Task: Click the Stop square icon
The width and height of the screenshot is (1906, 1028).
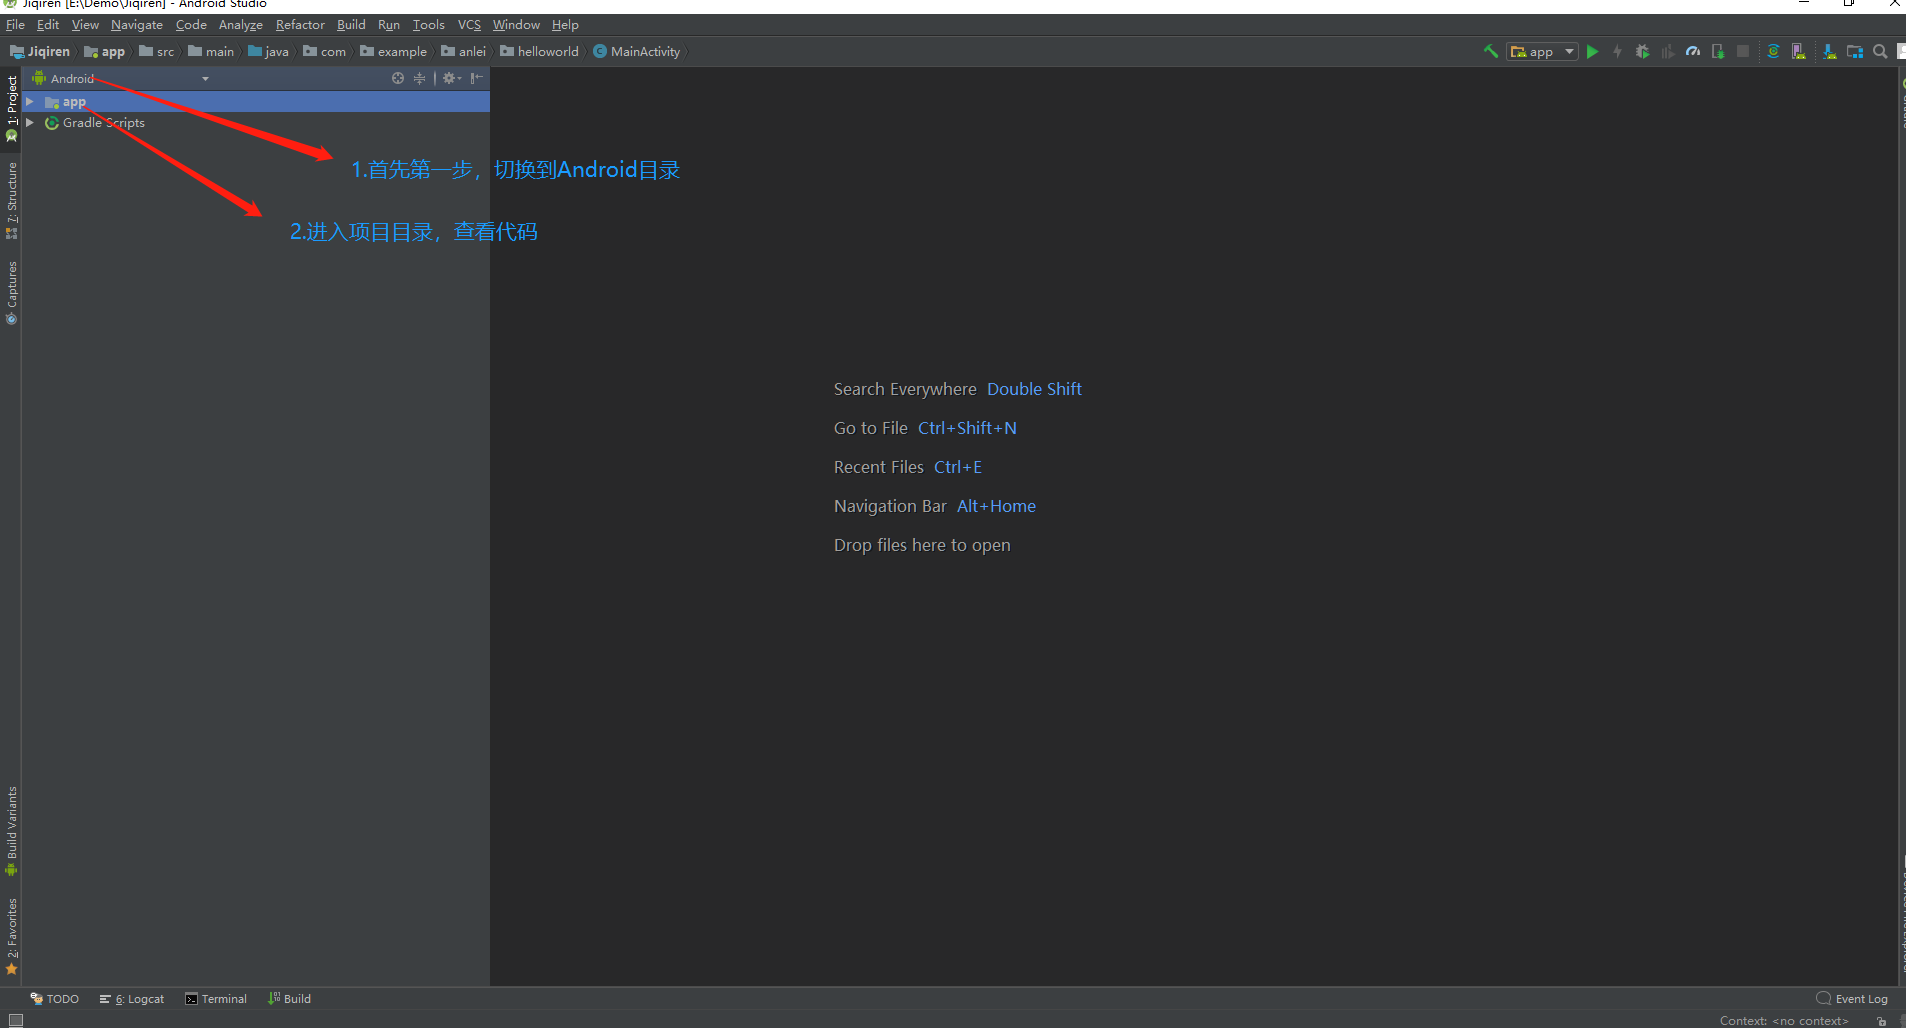Action: pos(1743,51)
